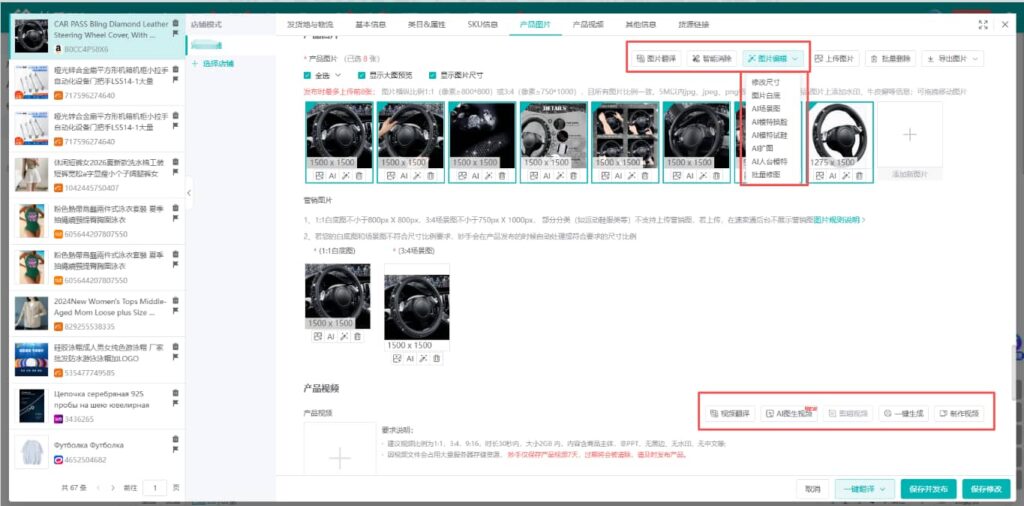
Task: Click magic wand icon under 1275 x 1500 image
Action: pos(846,176)
